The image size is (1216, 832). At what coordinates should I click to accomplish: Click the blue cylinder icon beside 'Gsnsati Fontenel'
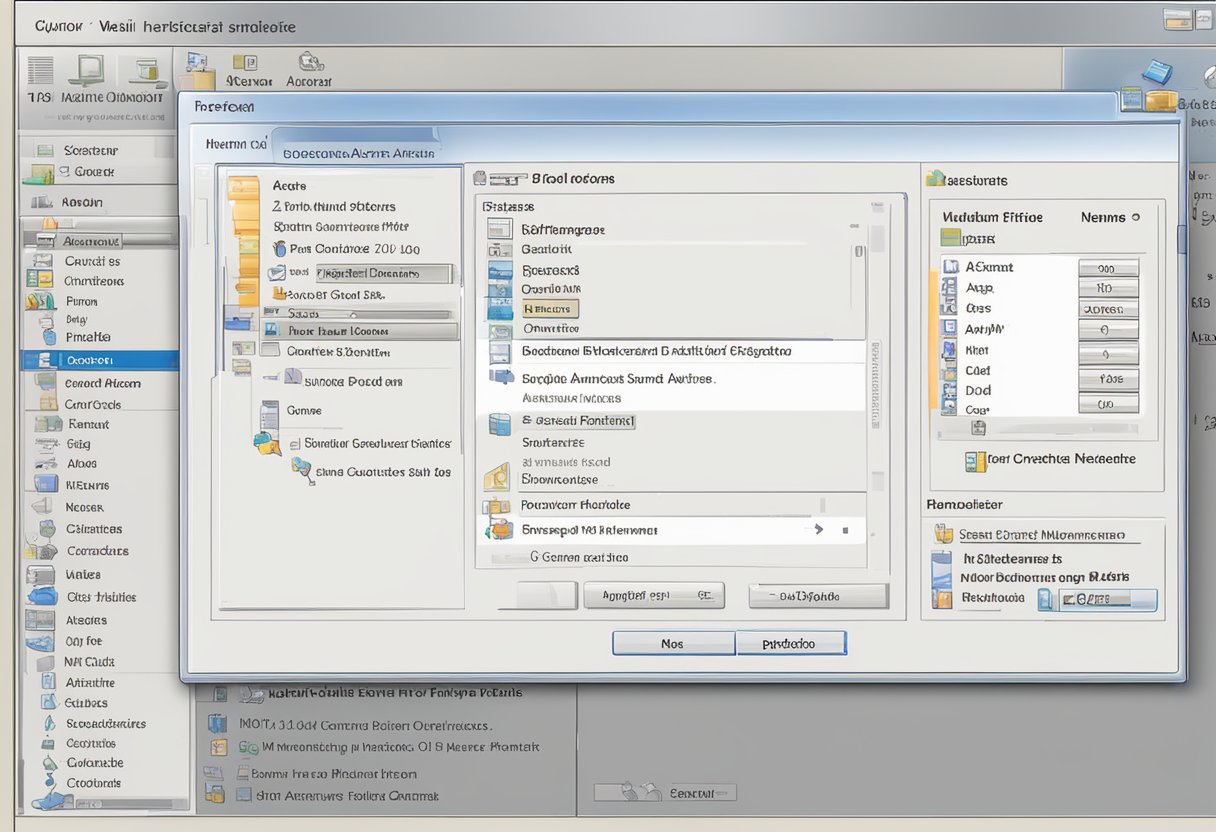coord(498,423)
